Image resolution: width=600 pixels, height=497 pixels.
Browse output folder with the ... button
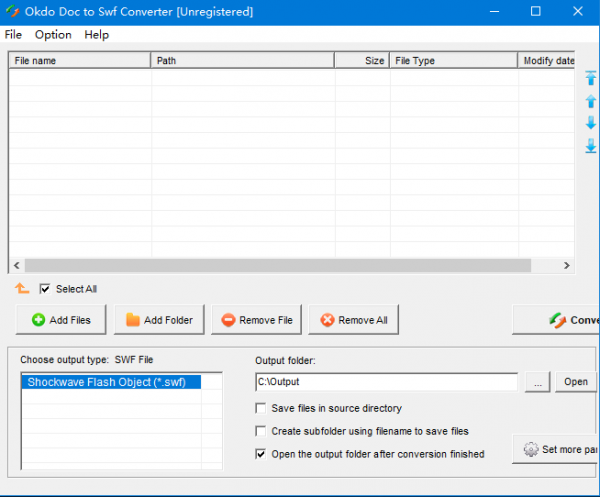(x=538, y=382)
